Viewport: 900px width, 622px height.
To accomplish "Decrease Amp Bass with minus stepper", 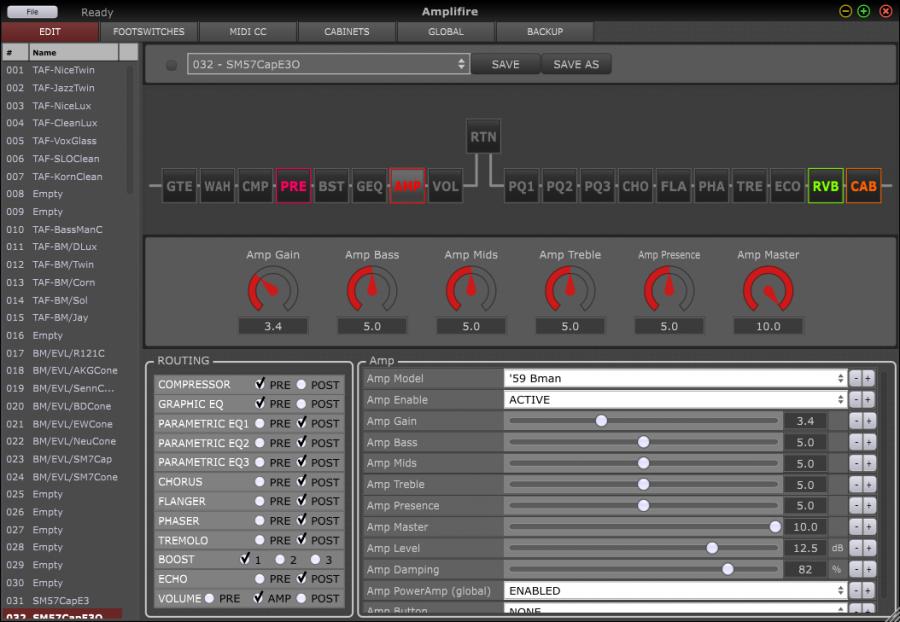I will (x=856, y=442).
